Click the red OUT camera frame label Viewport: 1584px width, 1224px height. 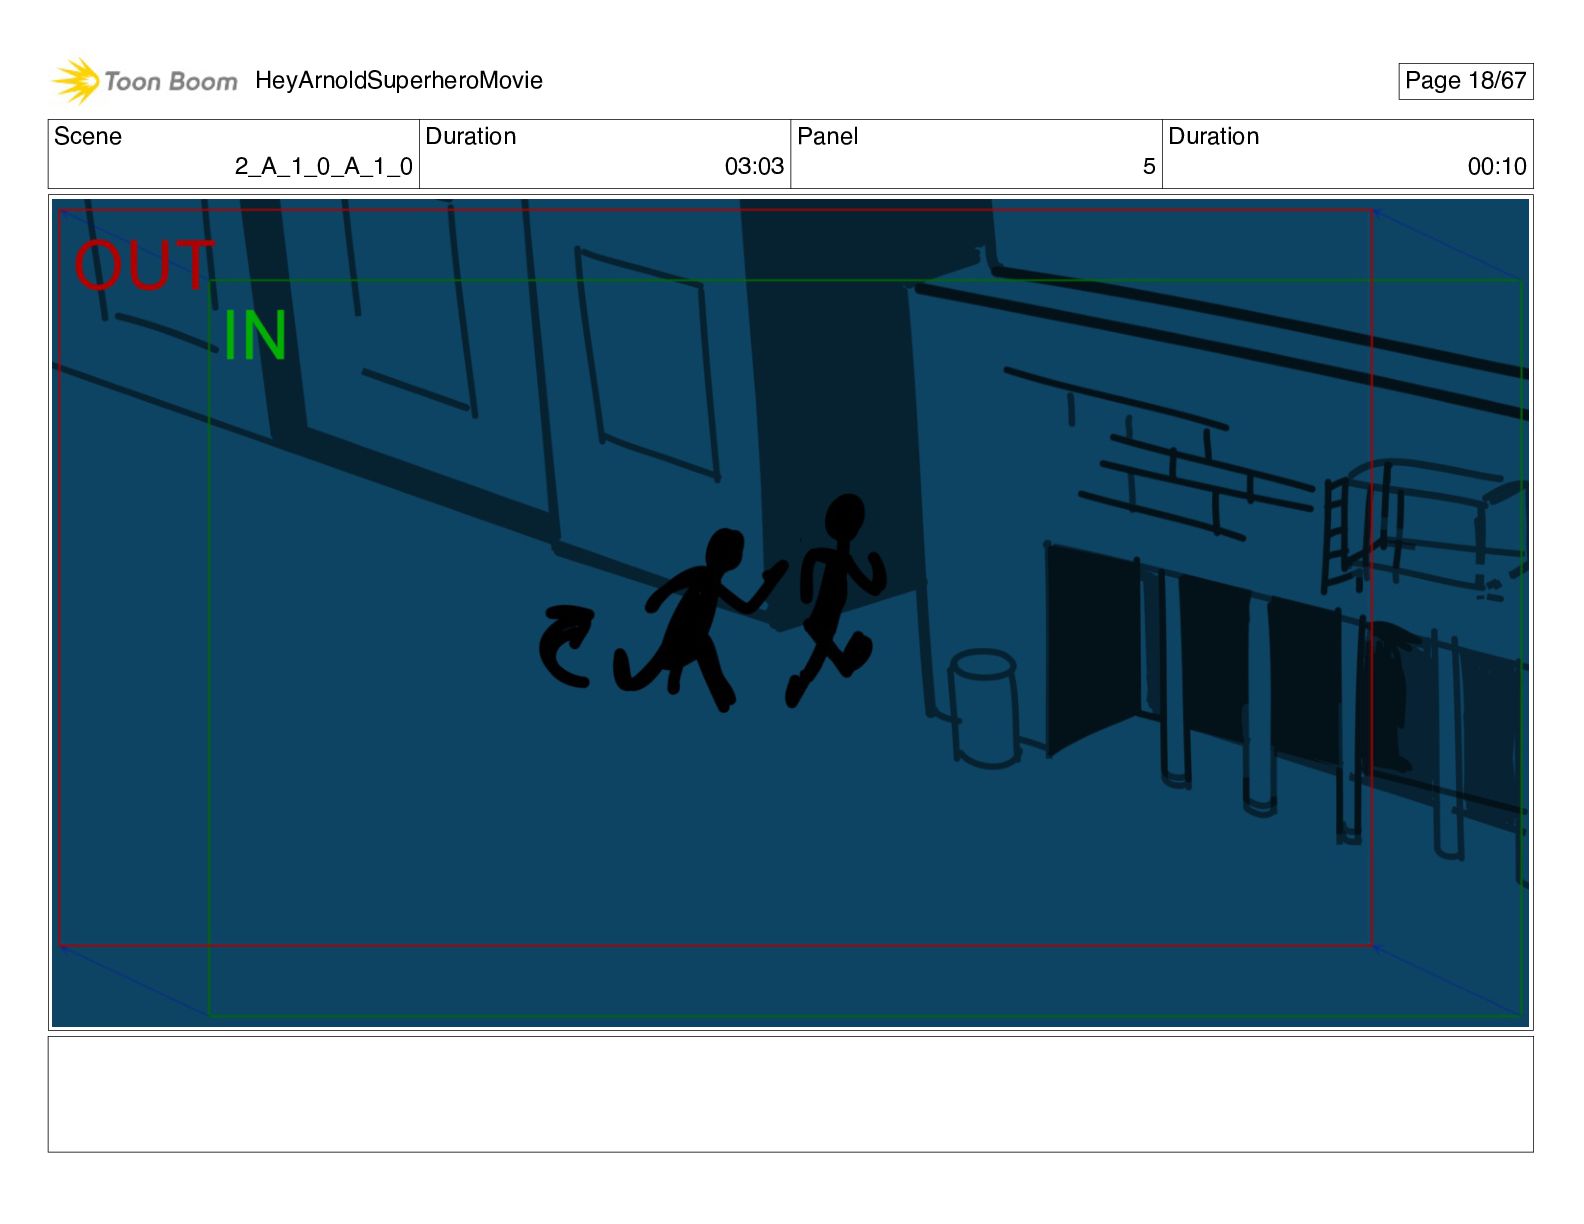pyautogui.click(x=144, y=265)
